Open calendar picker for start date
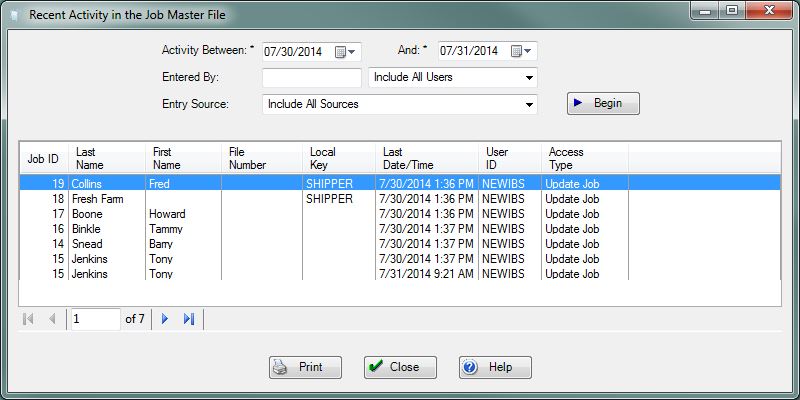The width and height of the screenshot is (800, 400). pos(345,52)
